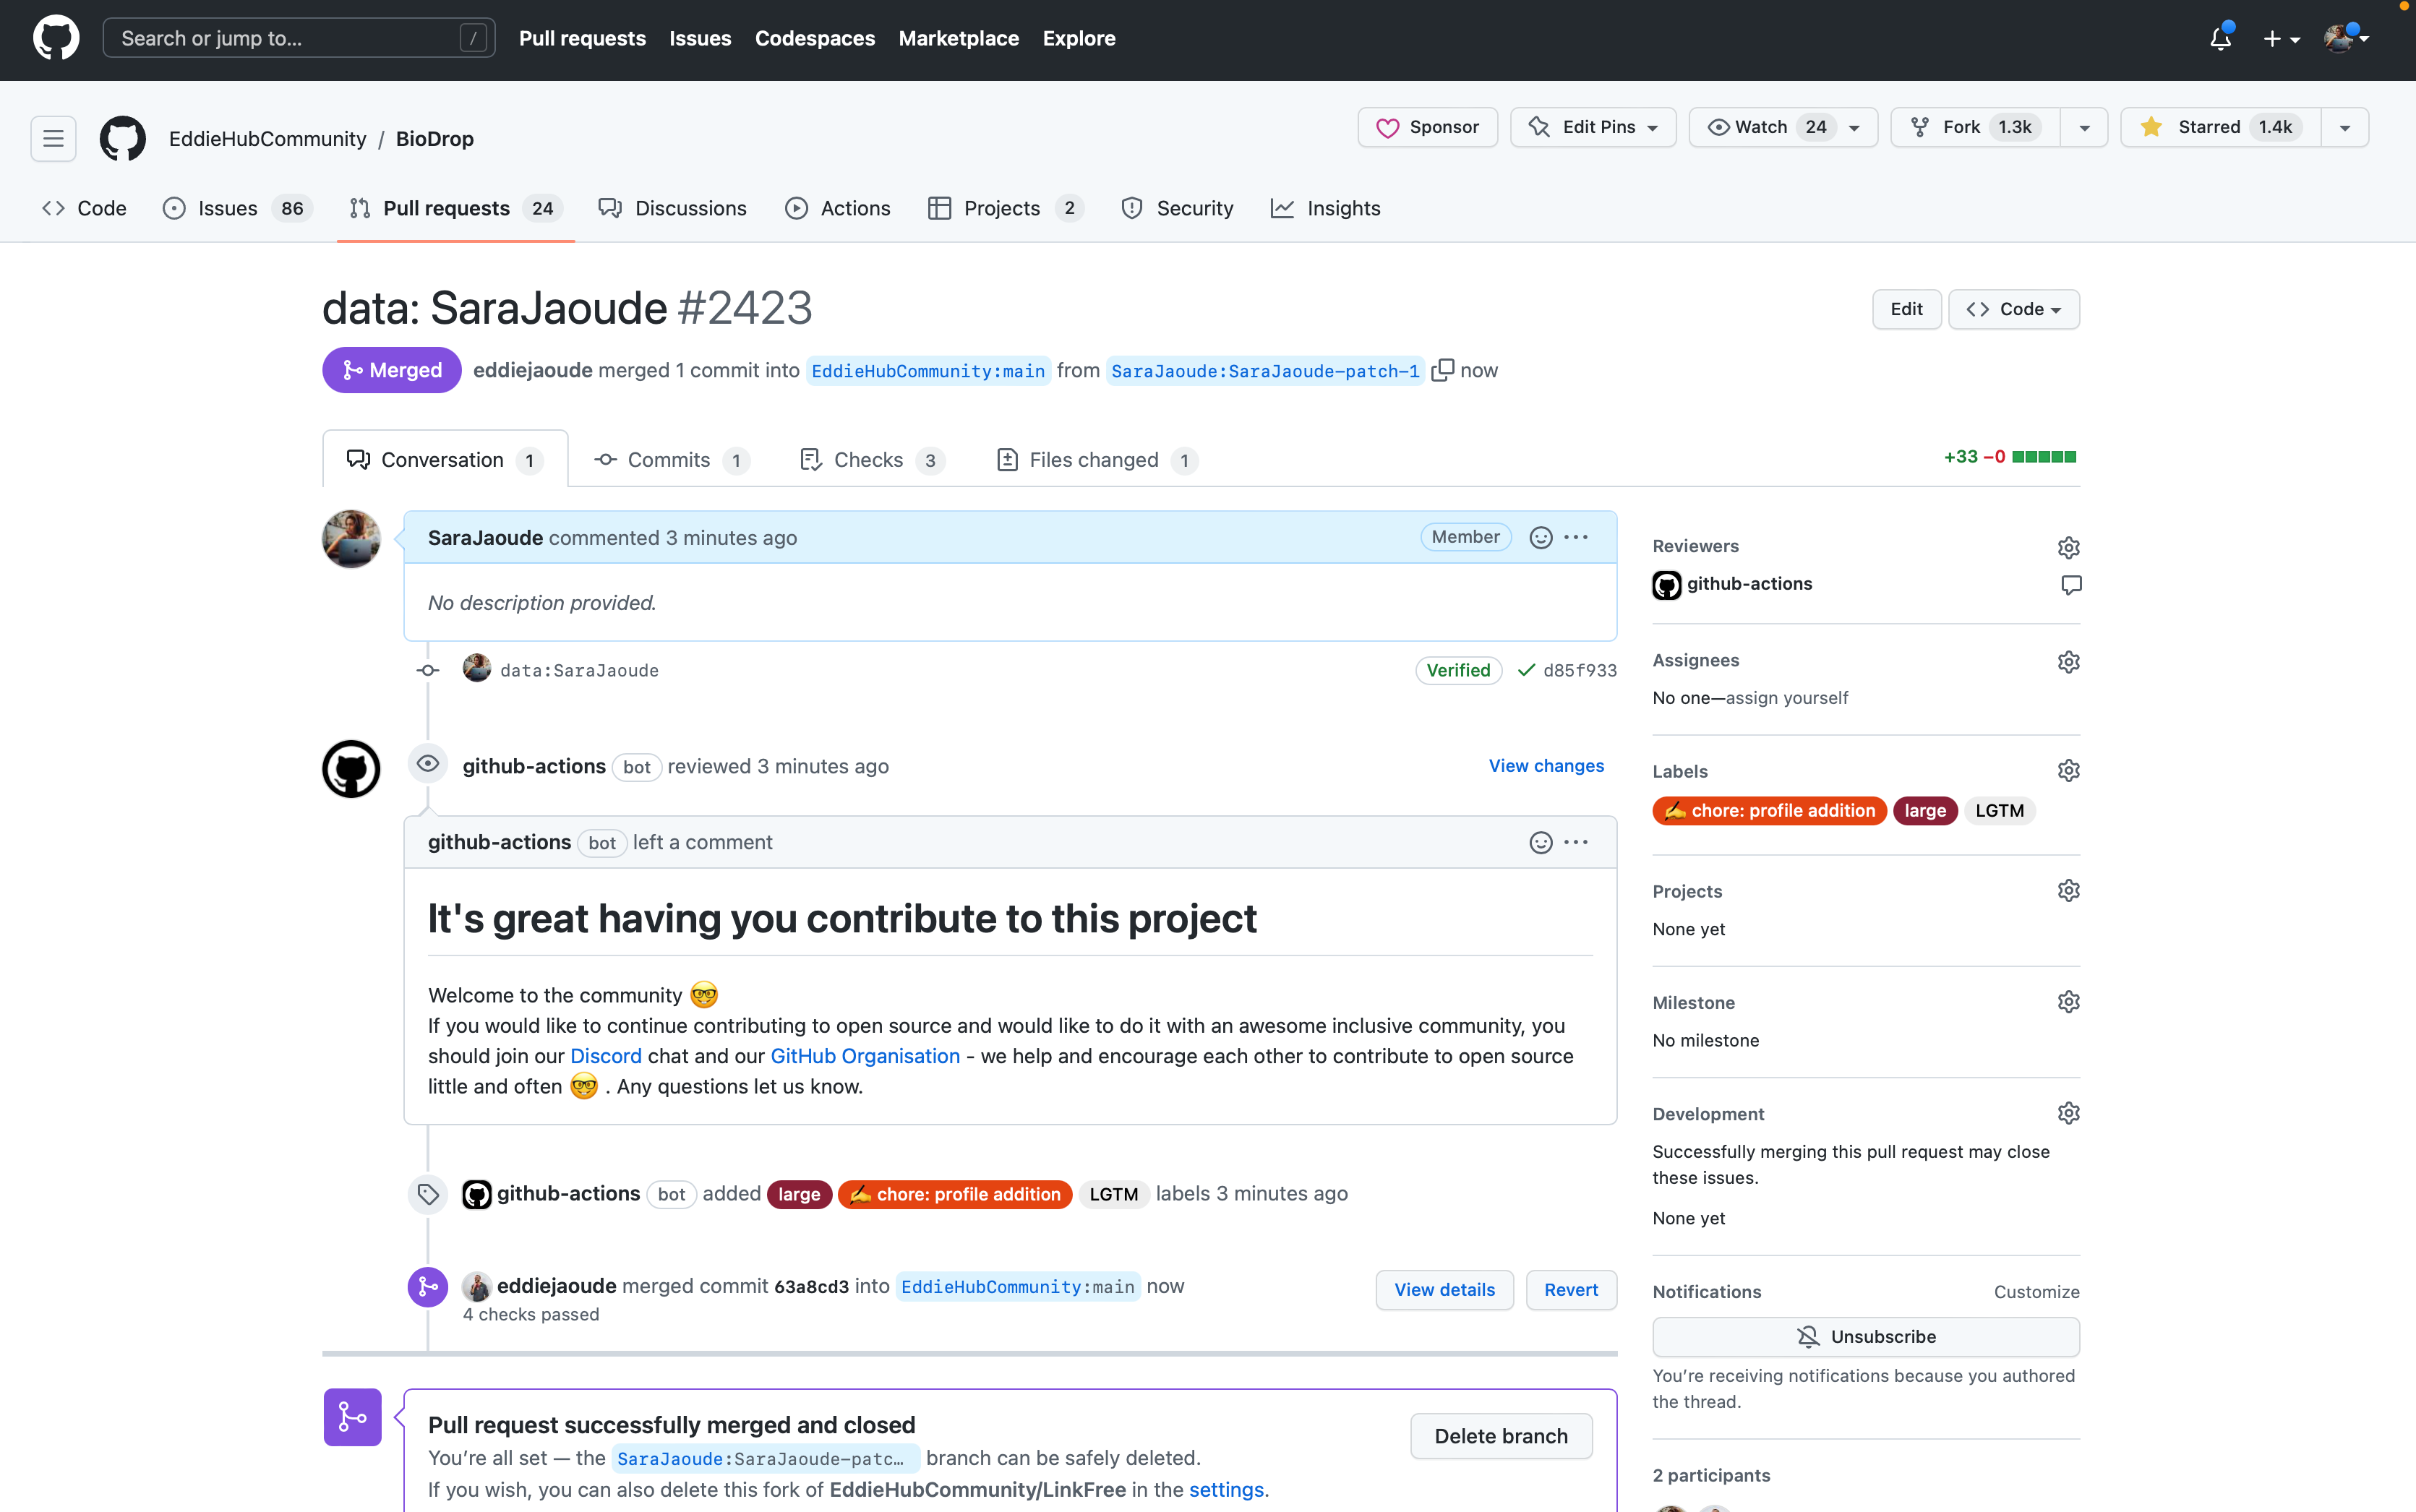
Task: Open the repository sidebar hamburger menu
Action: pos(53,138)
